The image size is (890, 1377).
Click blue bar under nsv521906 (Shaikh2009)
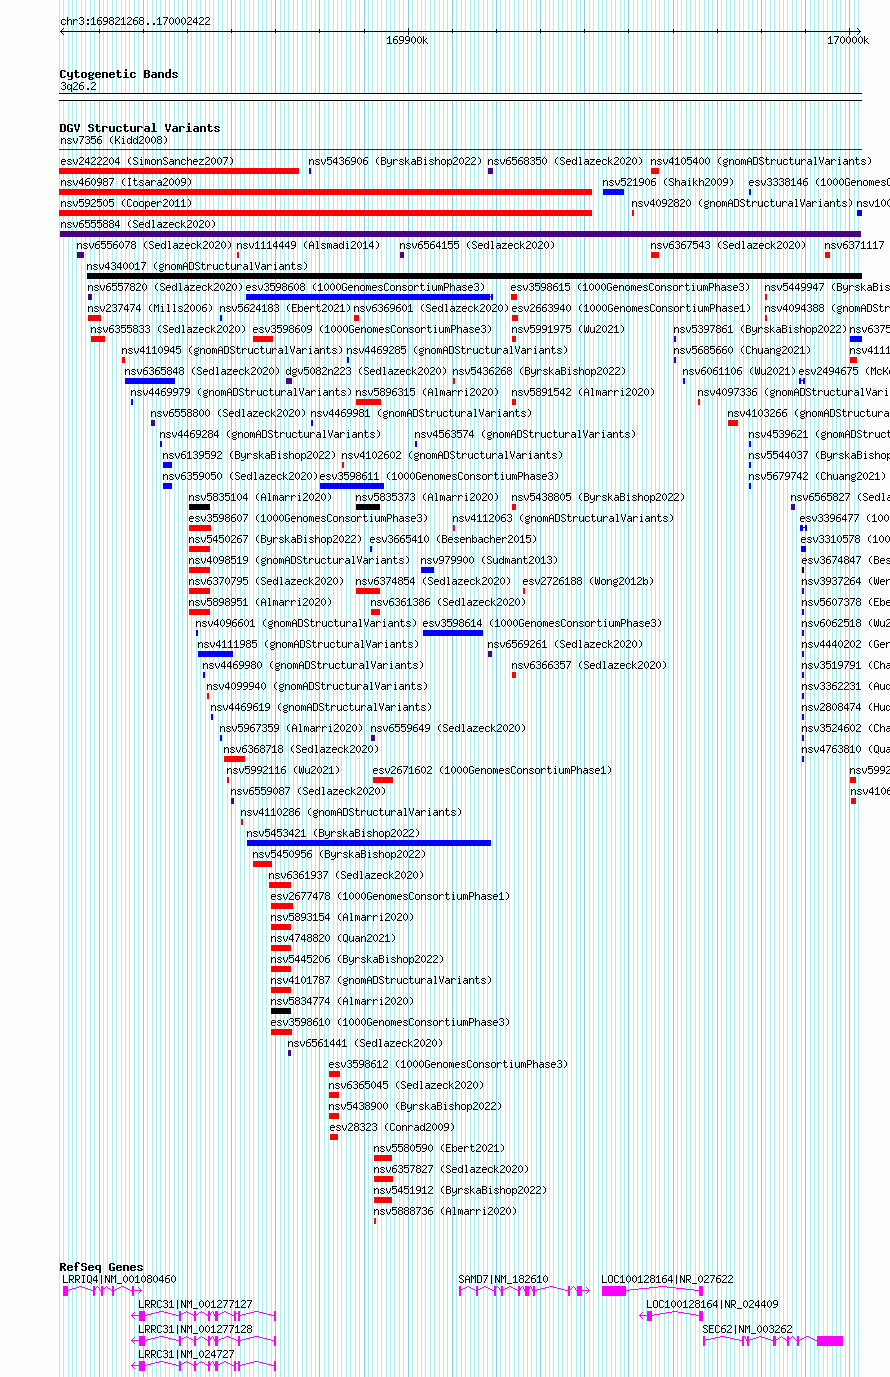click(x=613, y=192)
